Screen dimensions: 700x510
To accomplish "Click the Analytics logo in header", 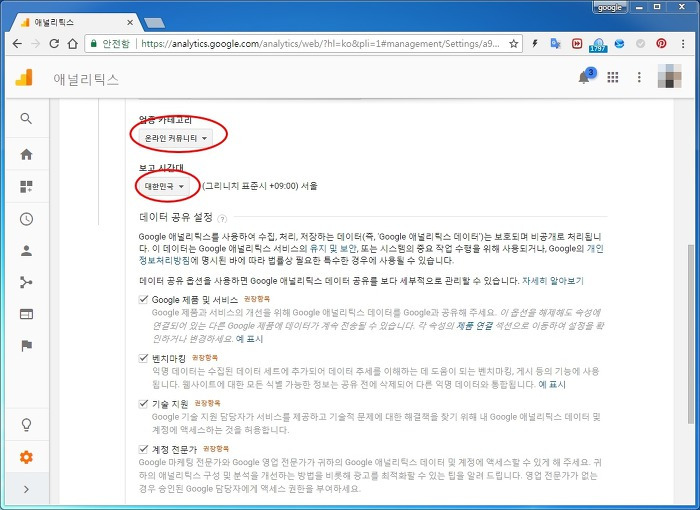I will [x=24, y=78].
